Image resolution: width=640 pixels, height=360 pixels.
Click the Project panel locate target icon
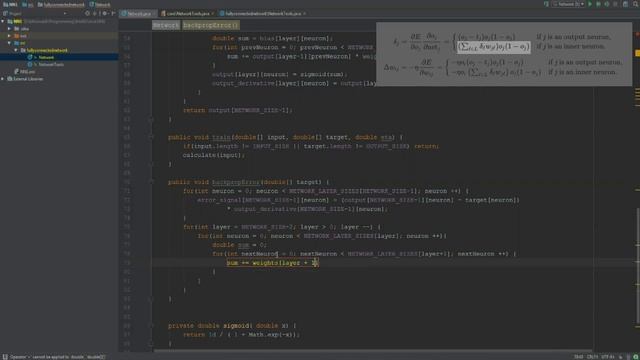tap(87, 13)
